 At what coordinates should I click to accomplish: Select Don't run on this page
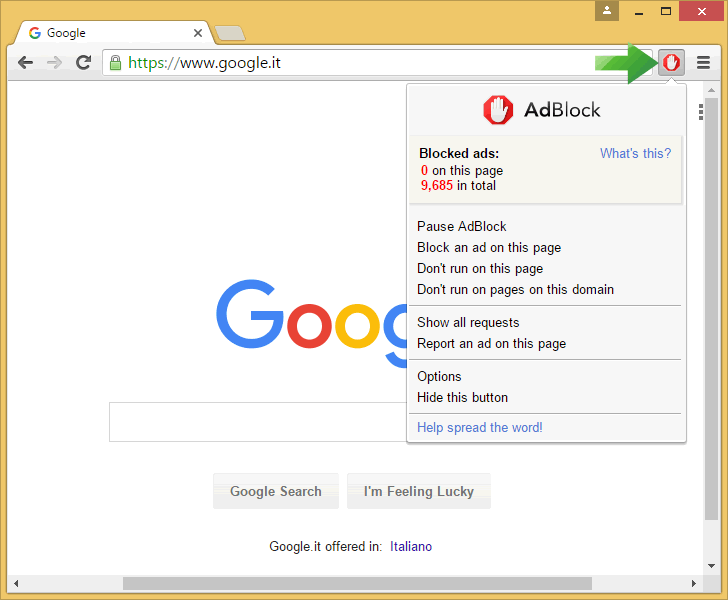[480, 268]
